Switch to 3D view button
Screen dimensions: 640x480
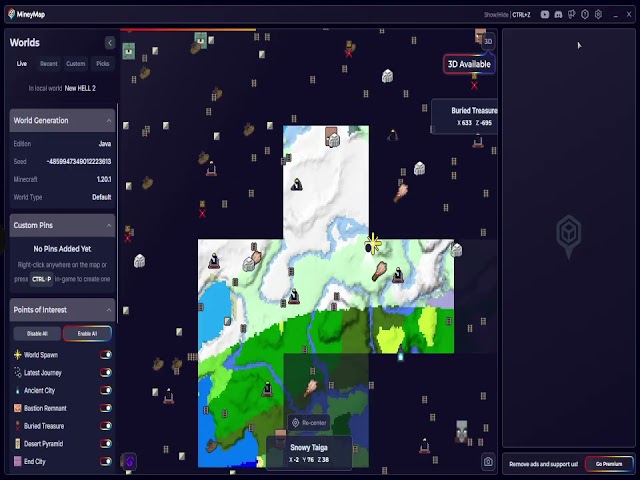(x=488, y=41)
